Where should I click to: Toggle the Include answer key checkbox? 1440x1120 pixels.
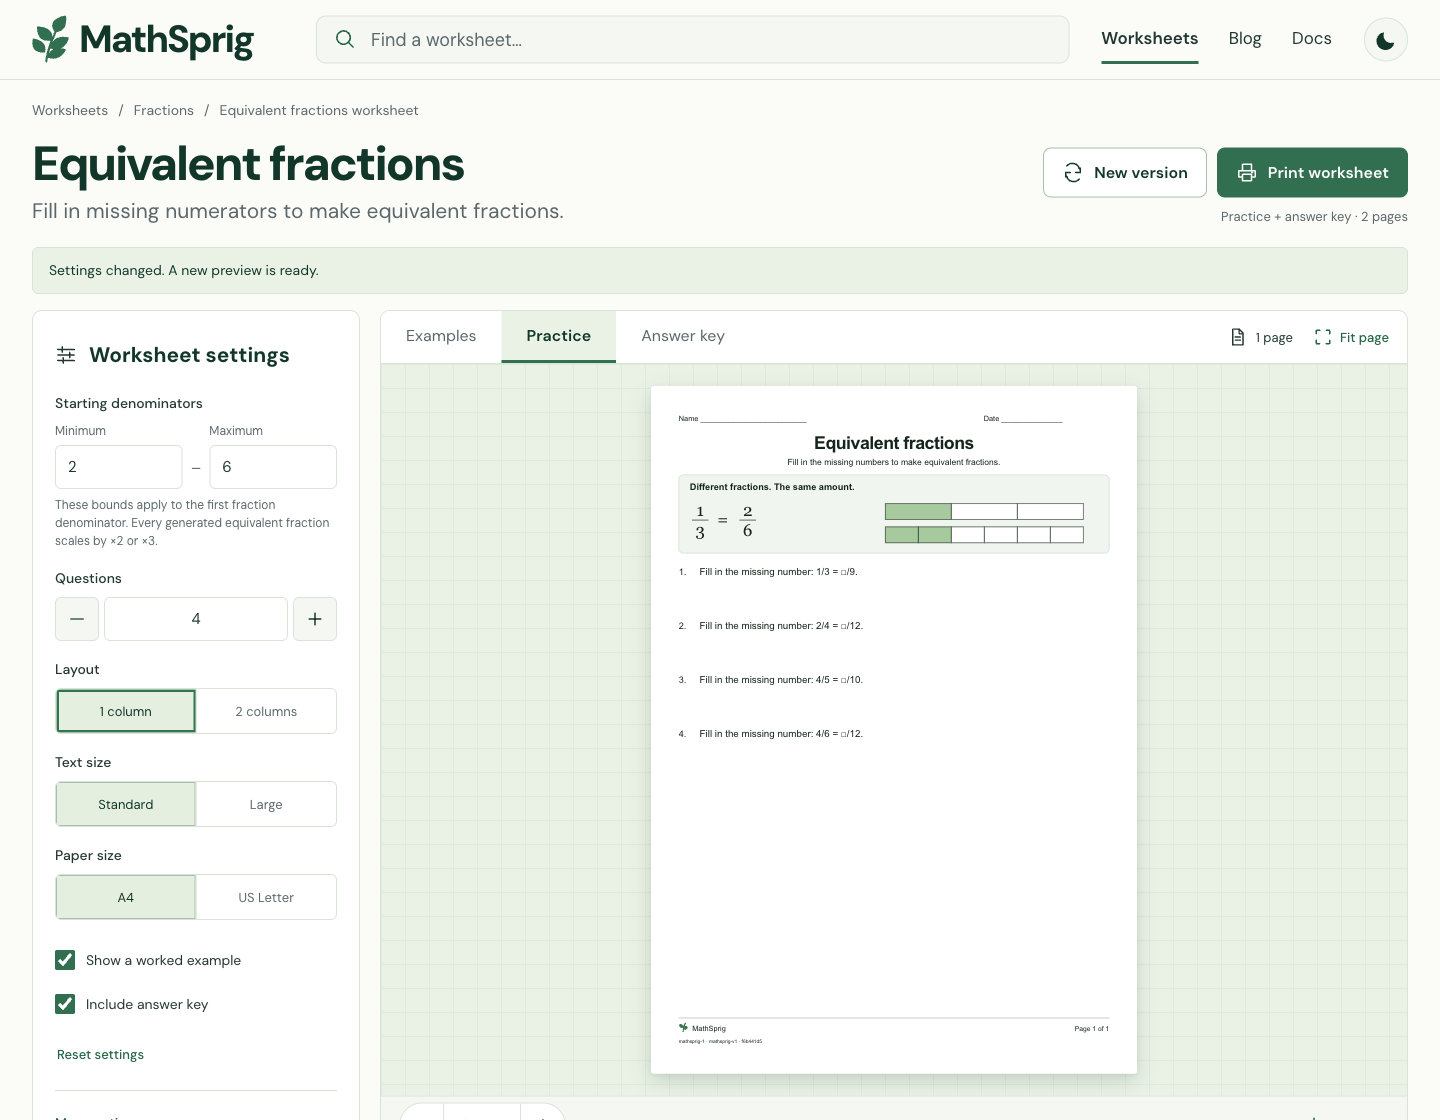point(65,1004)
